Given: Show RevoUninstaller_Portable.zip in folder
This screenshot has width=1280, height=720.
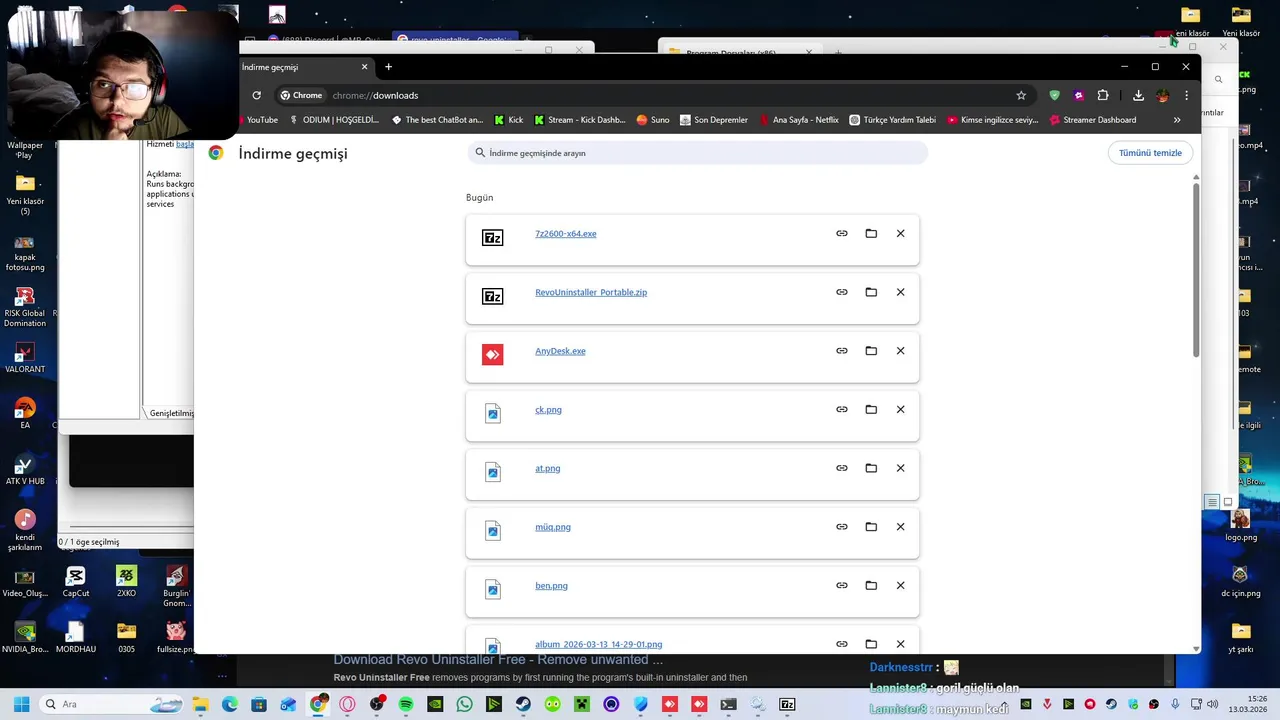Looking at the screenshot, I should coord(871,292).
